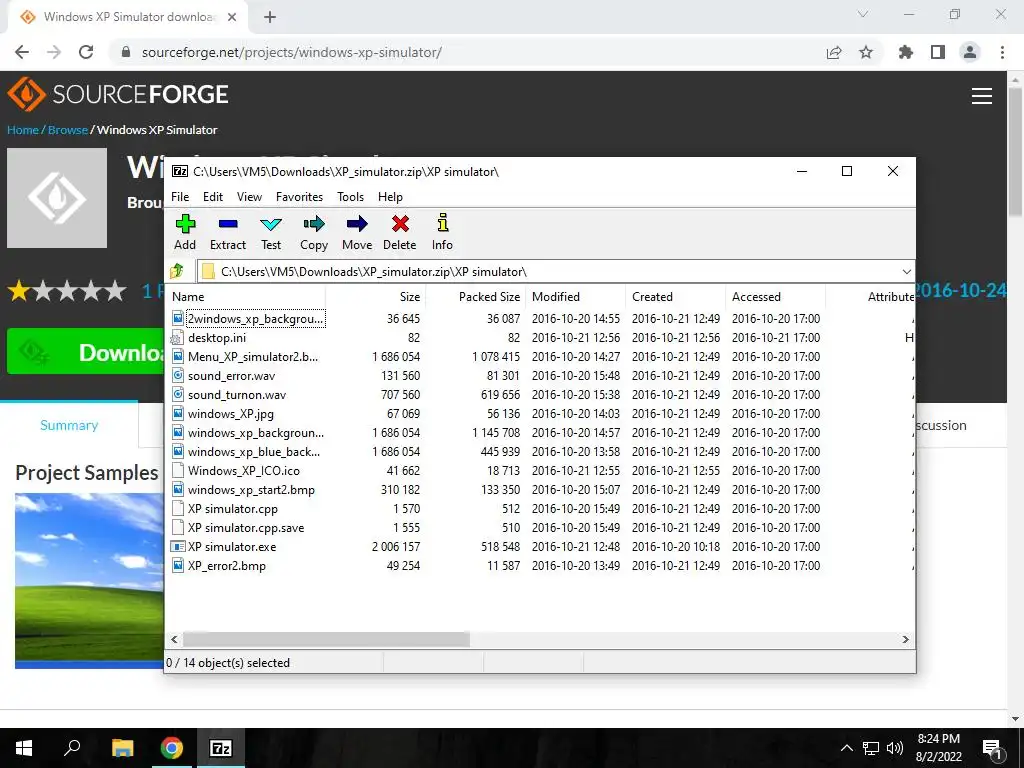This screenshot has height=768, width=1024.
Task: Open the Tools menu in 7-Zip
Action: (x=351, y=197)
